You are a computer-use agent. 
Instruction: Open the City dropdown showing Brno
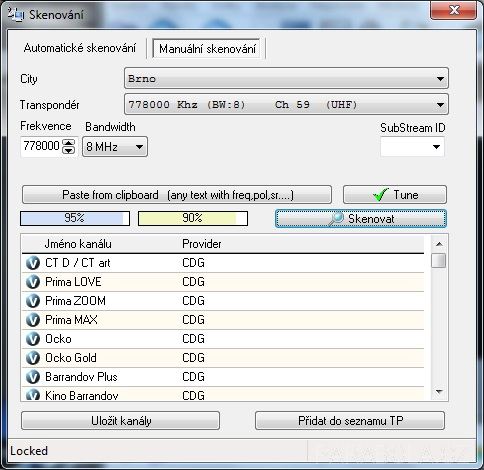286,79
